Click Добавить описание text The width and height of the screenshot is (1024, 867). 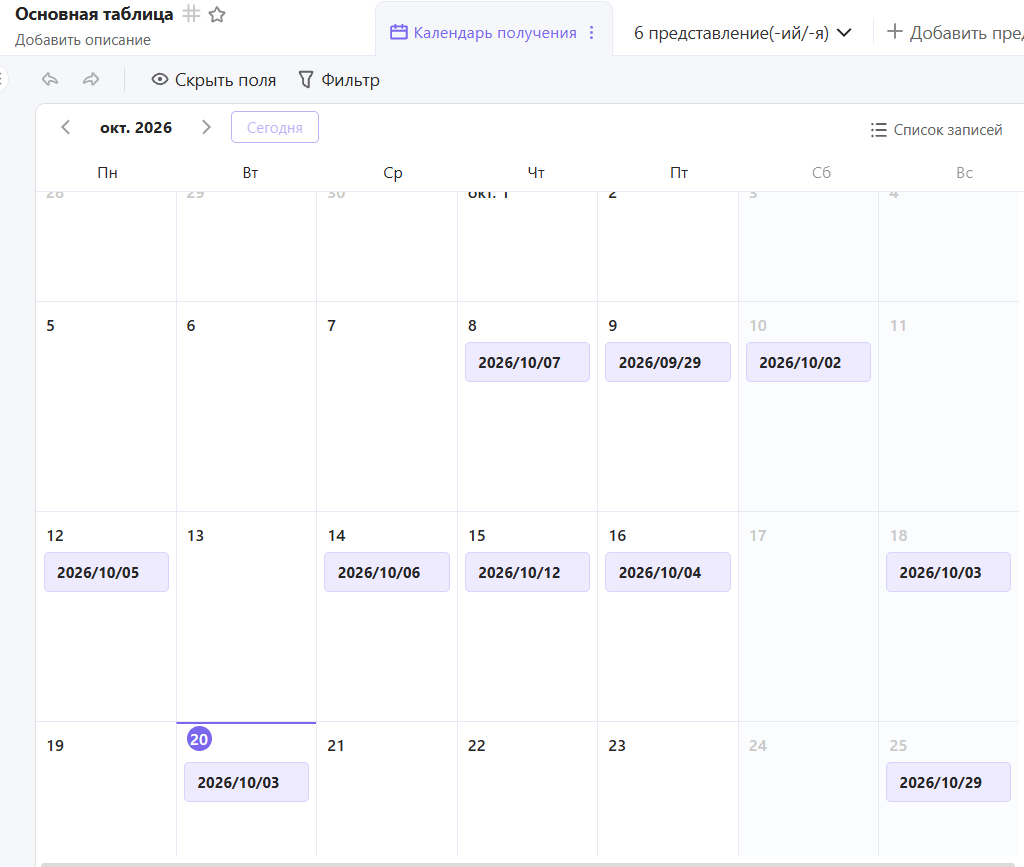[83, 40]
